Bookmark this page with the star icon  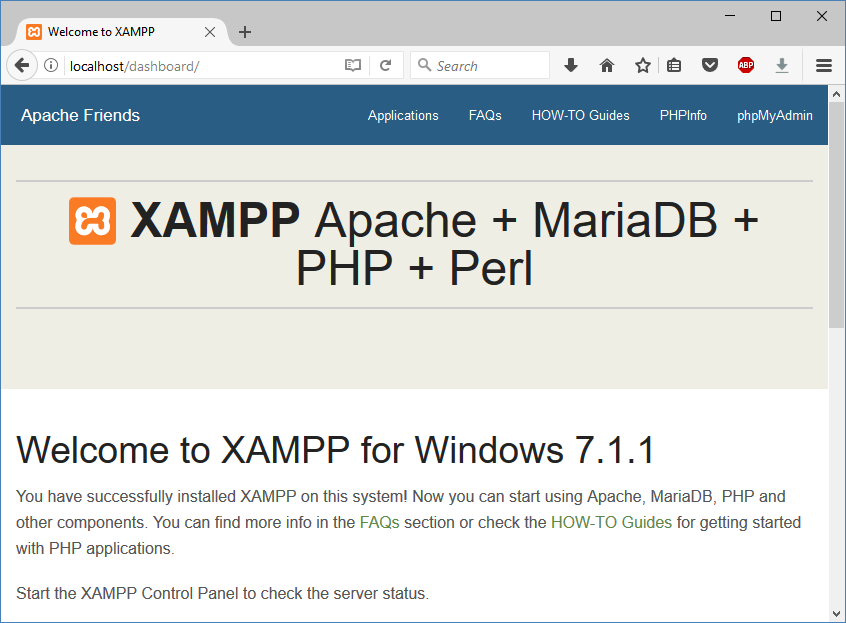[643, 66]
